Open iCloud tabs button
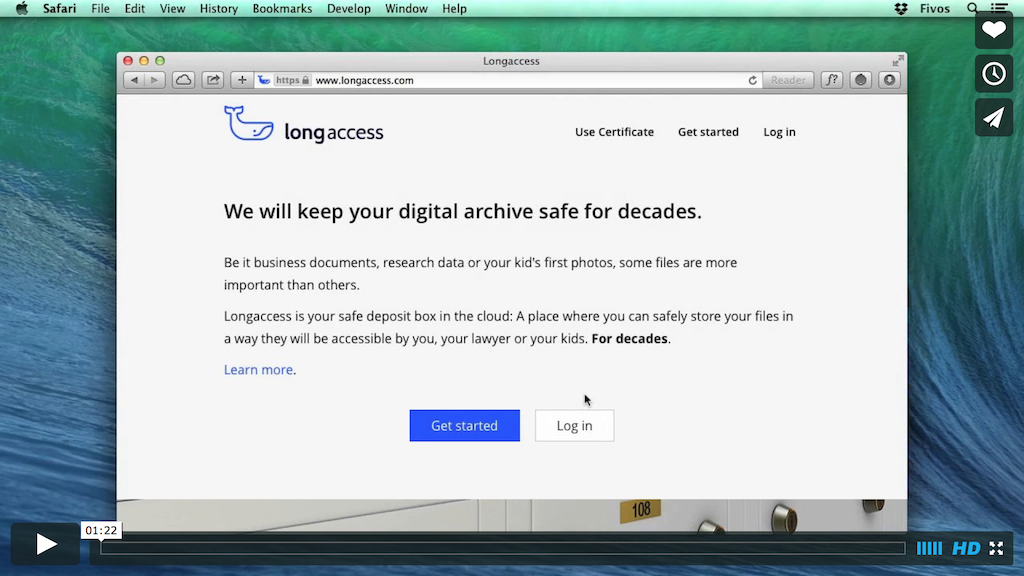The width and height of the screenshot is (1024, 576). pyautogui.click(x=184, y=80)
